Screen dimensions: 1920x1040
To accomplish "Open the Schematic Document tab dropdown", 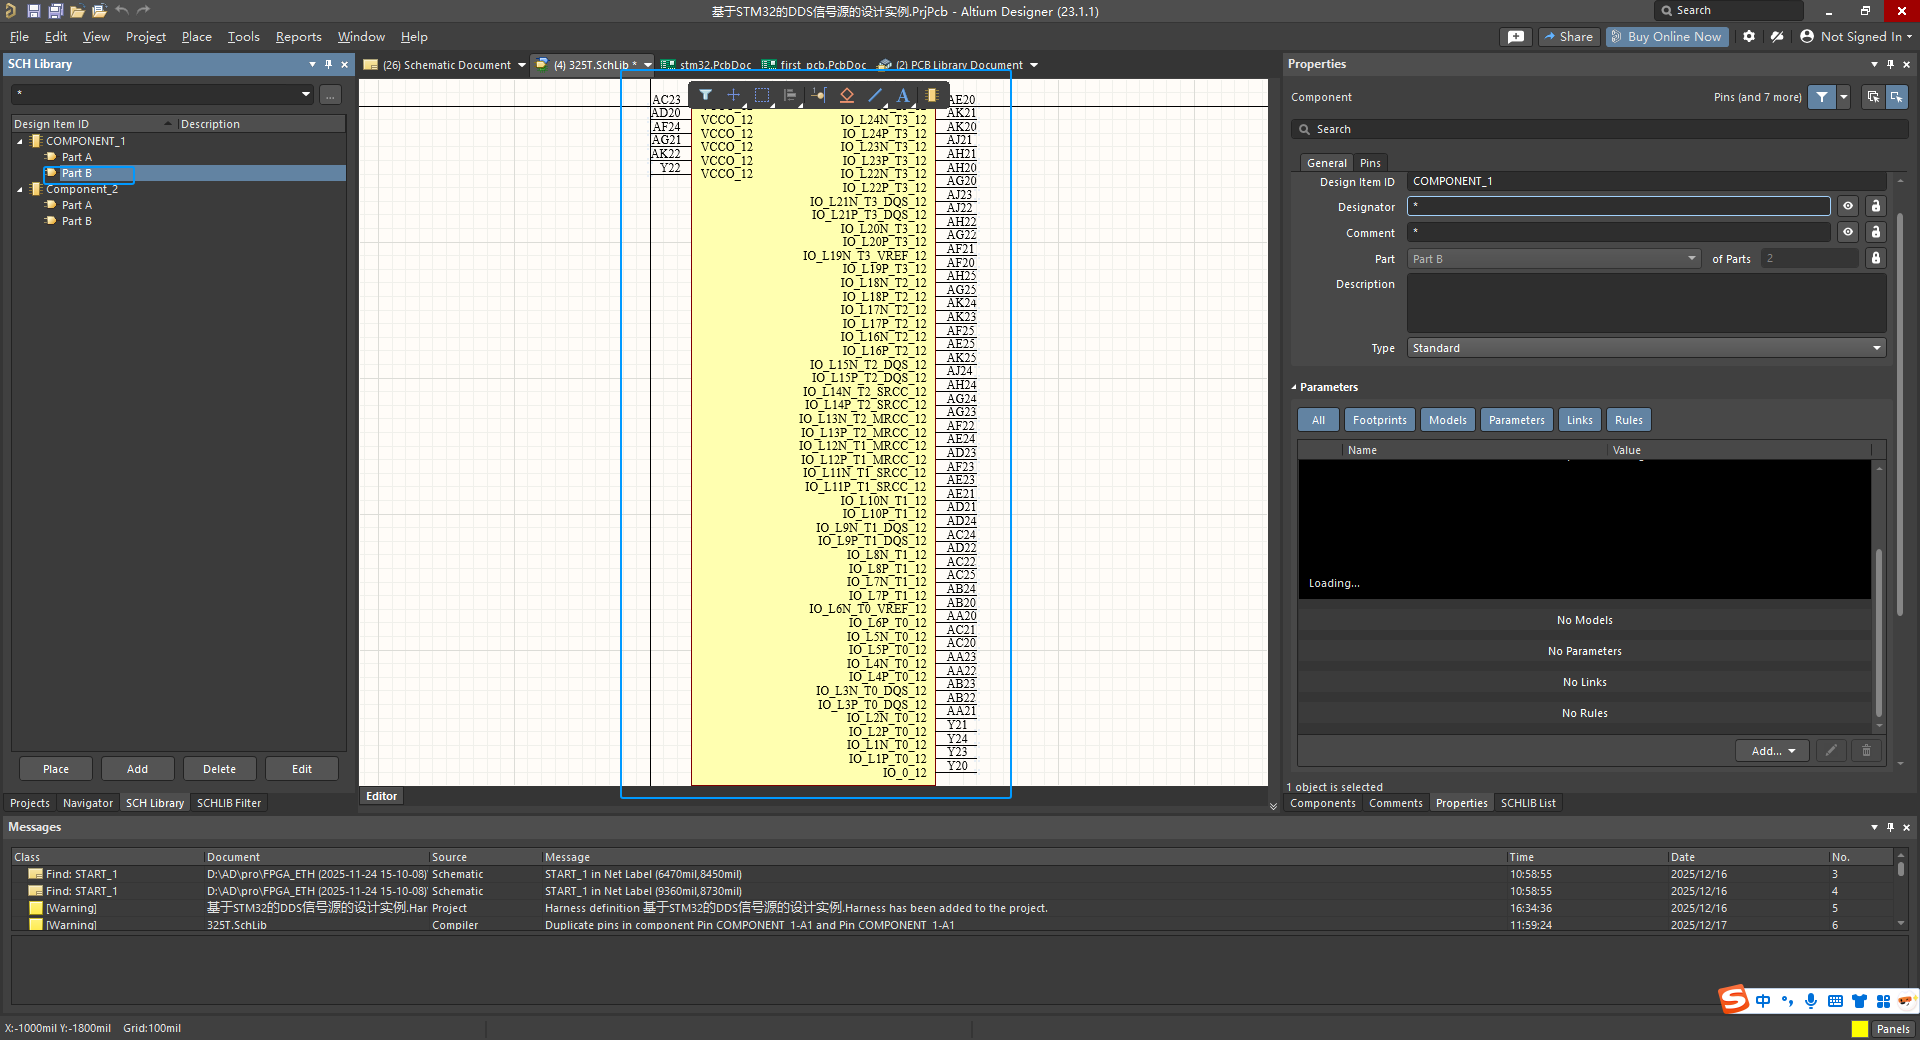I will click(x=521, y=65).
